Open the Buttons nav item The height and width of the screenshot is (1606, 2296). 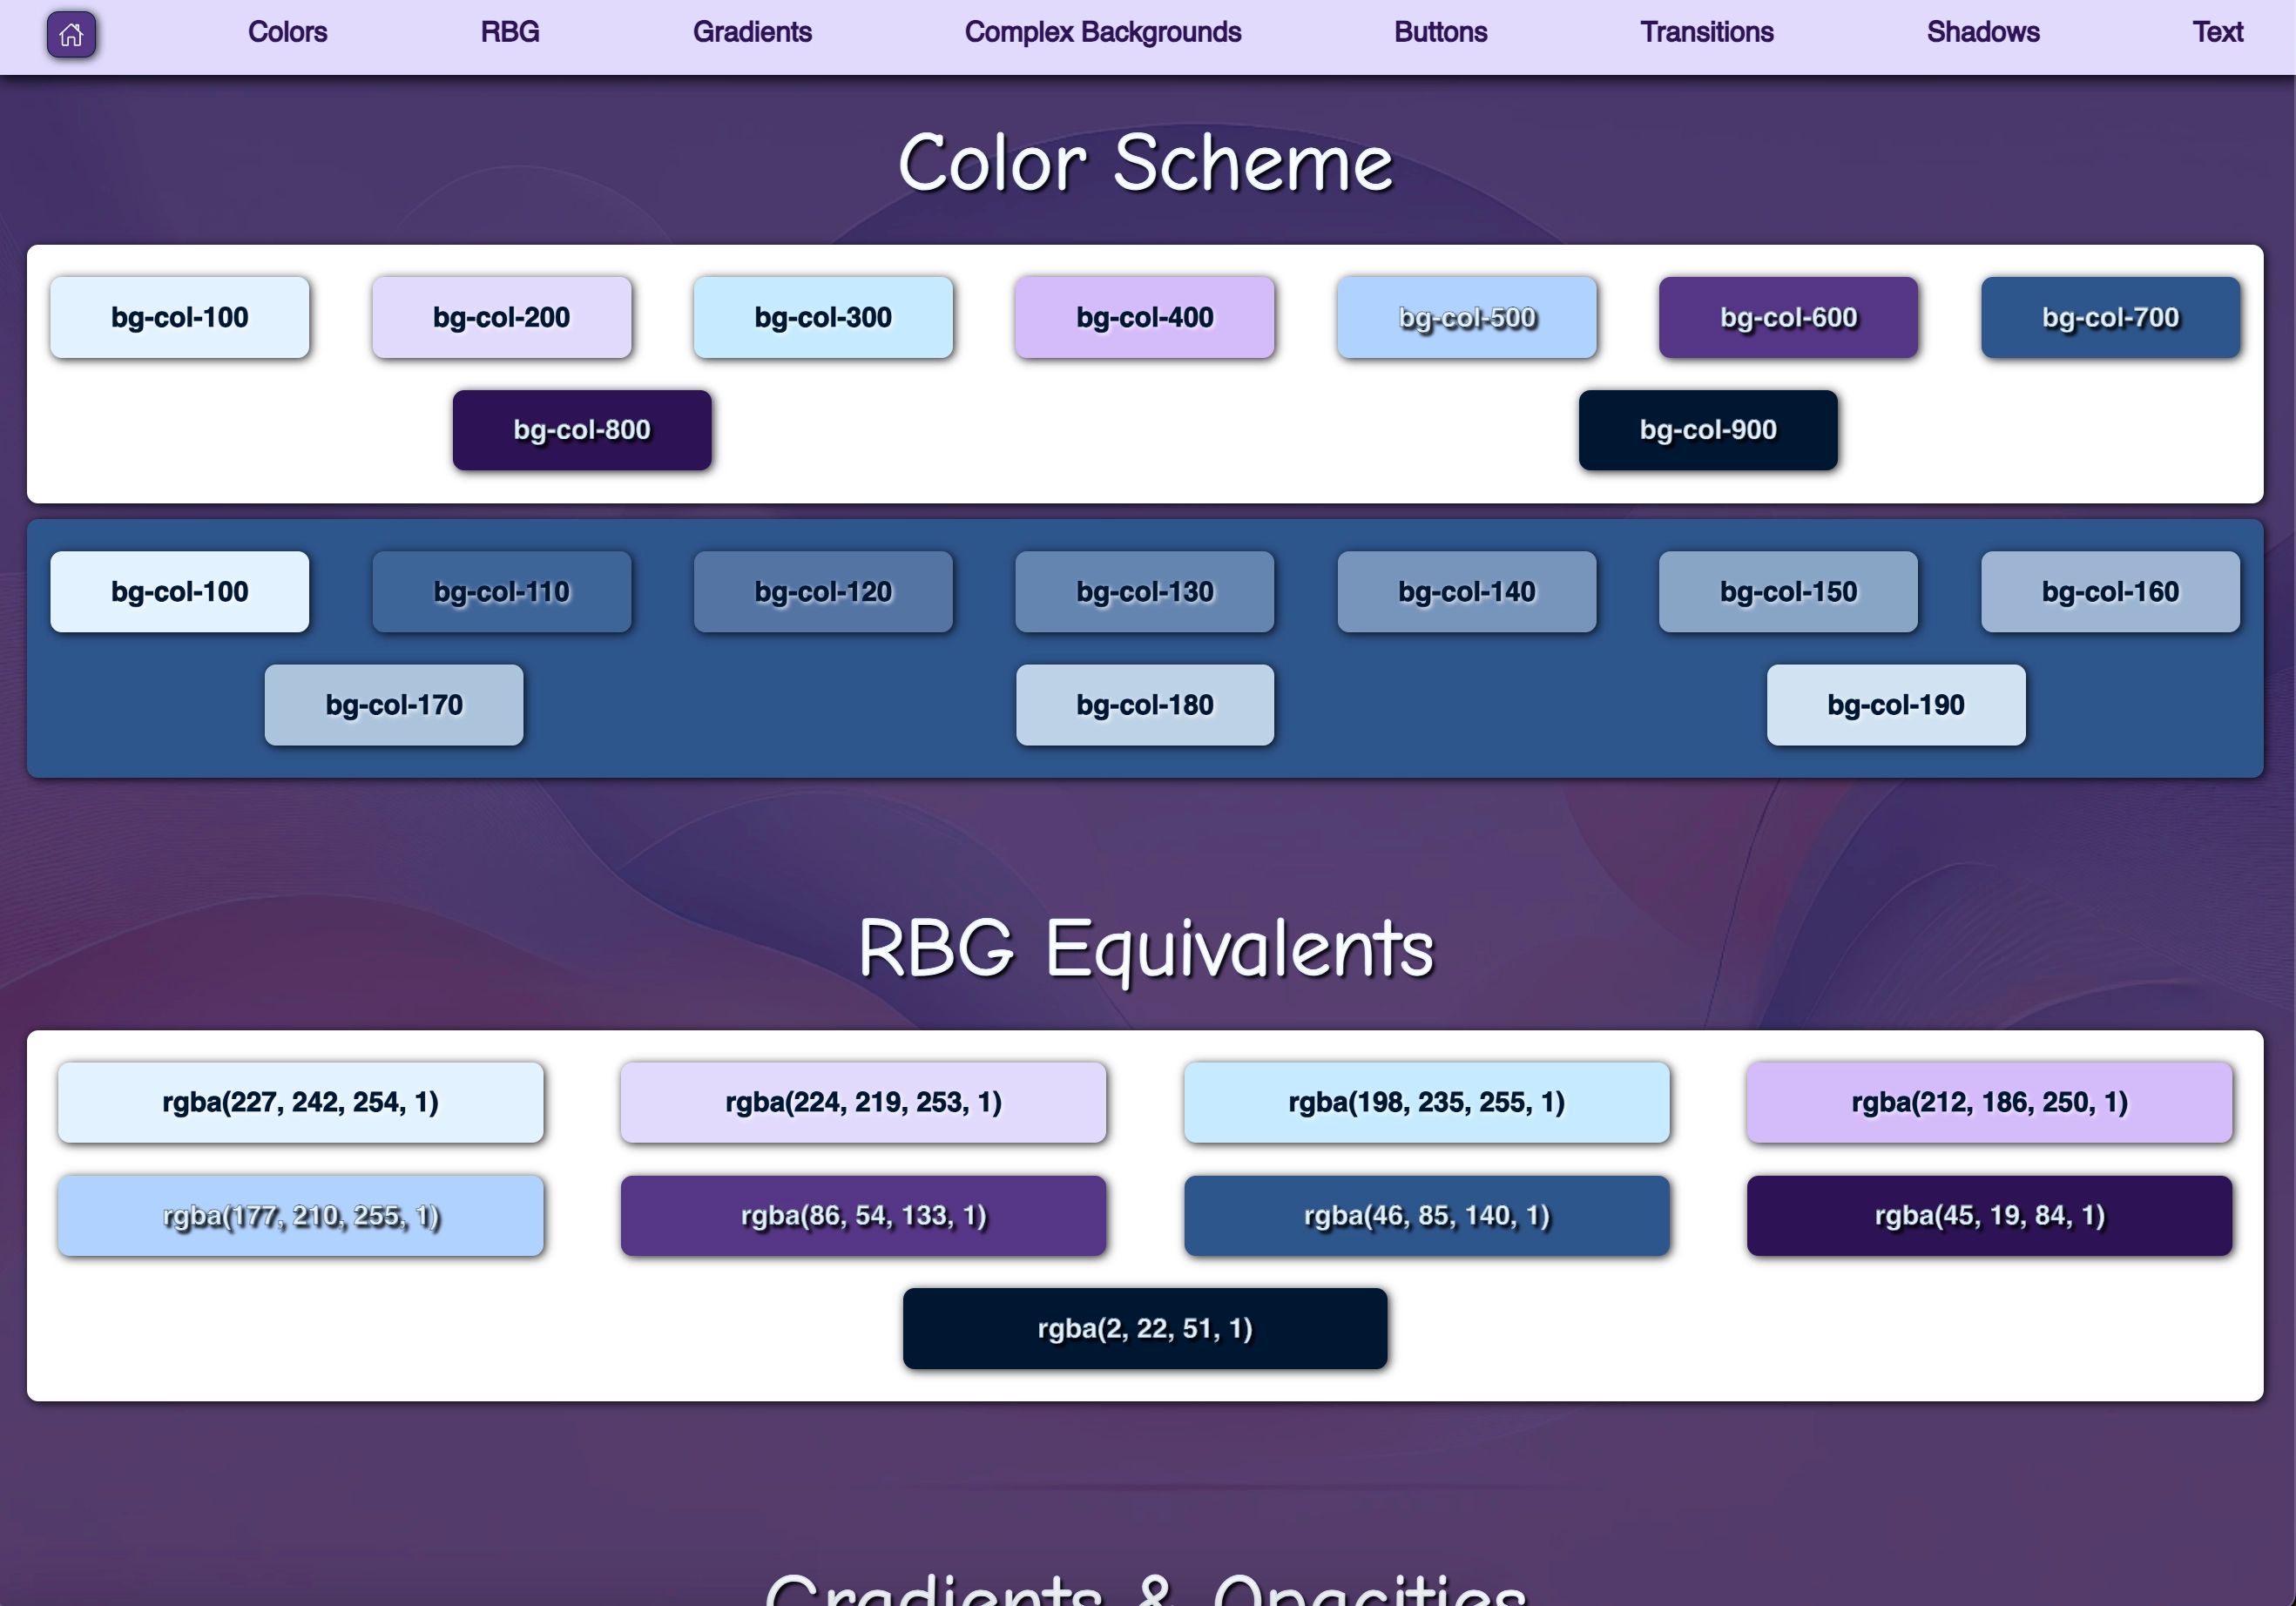(x=1440, y=32)
